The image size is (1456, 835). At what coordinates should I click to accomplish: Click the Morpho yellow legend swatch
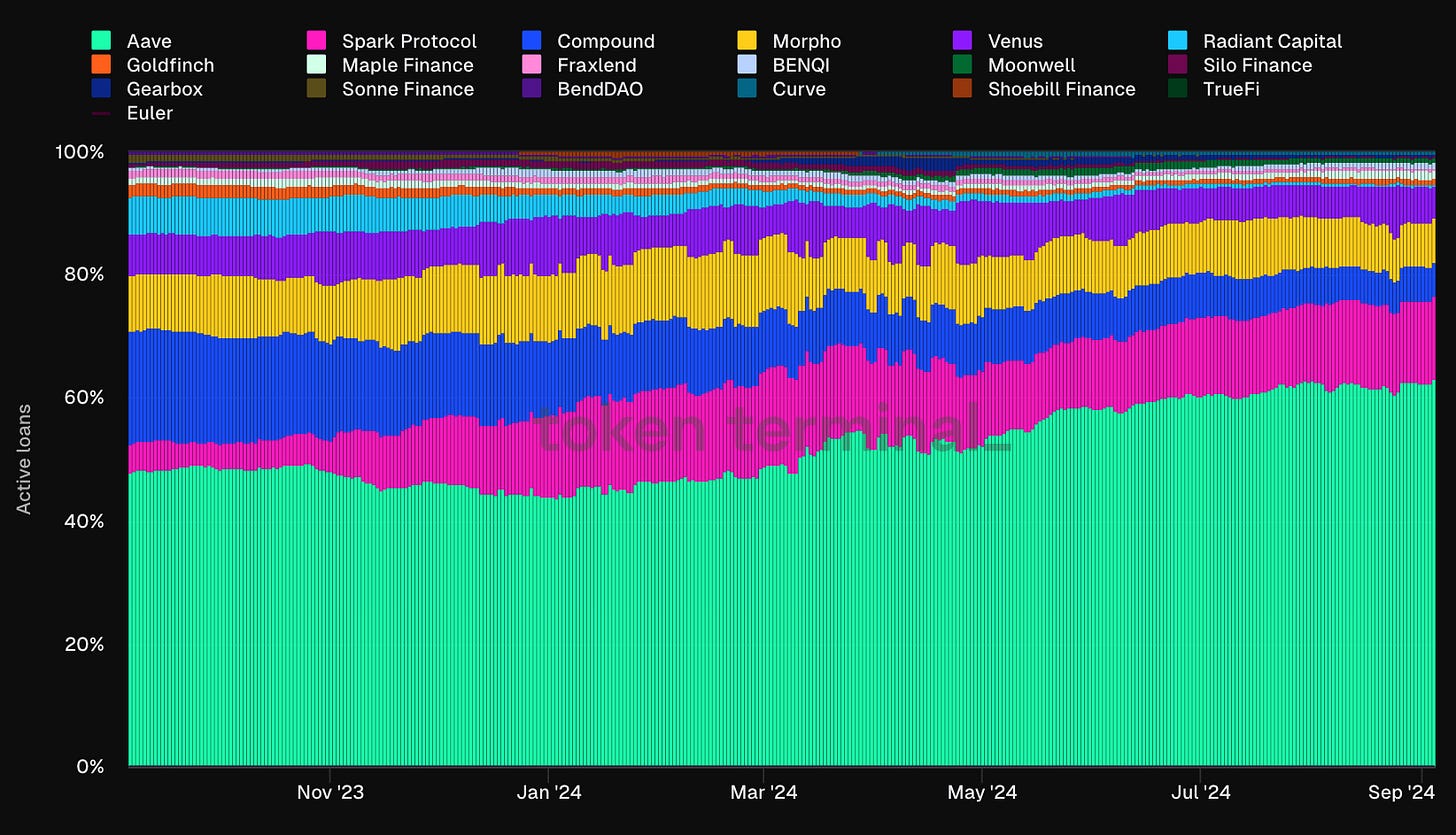(747, 41)
